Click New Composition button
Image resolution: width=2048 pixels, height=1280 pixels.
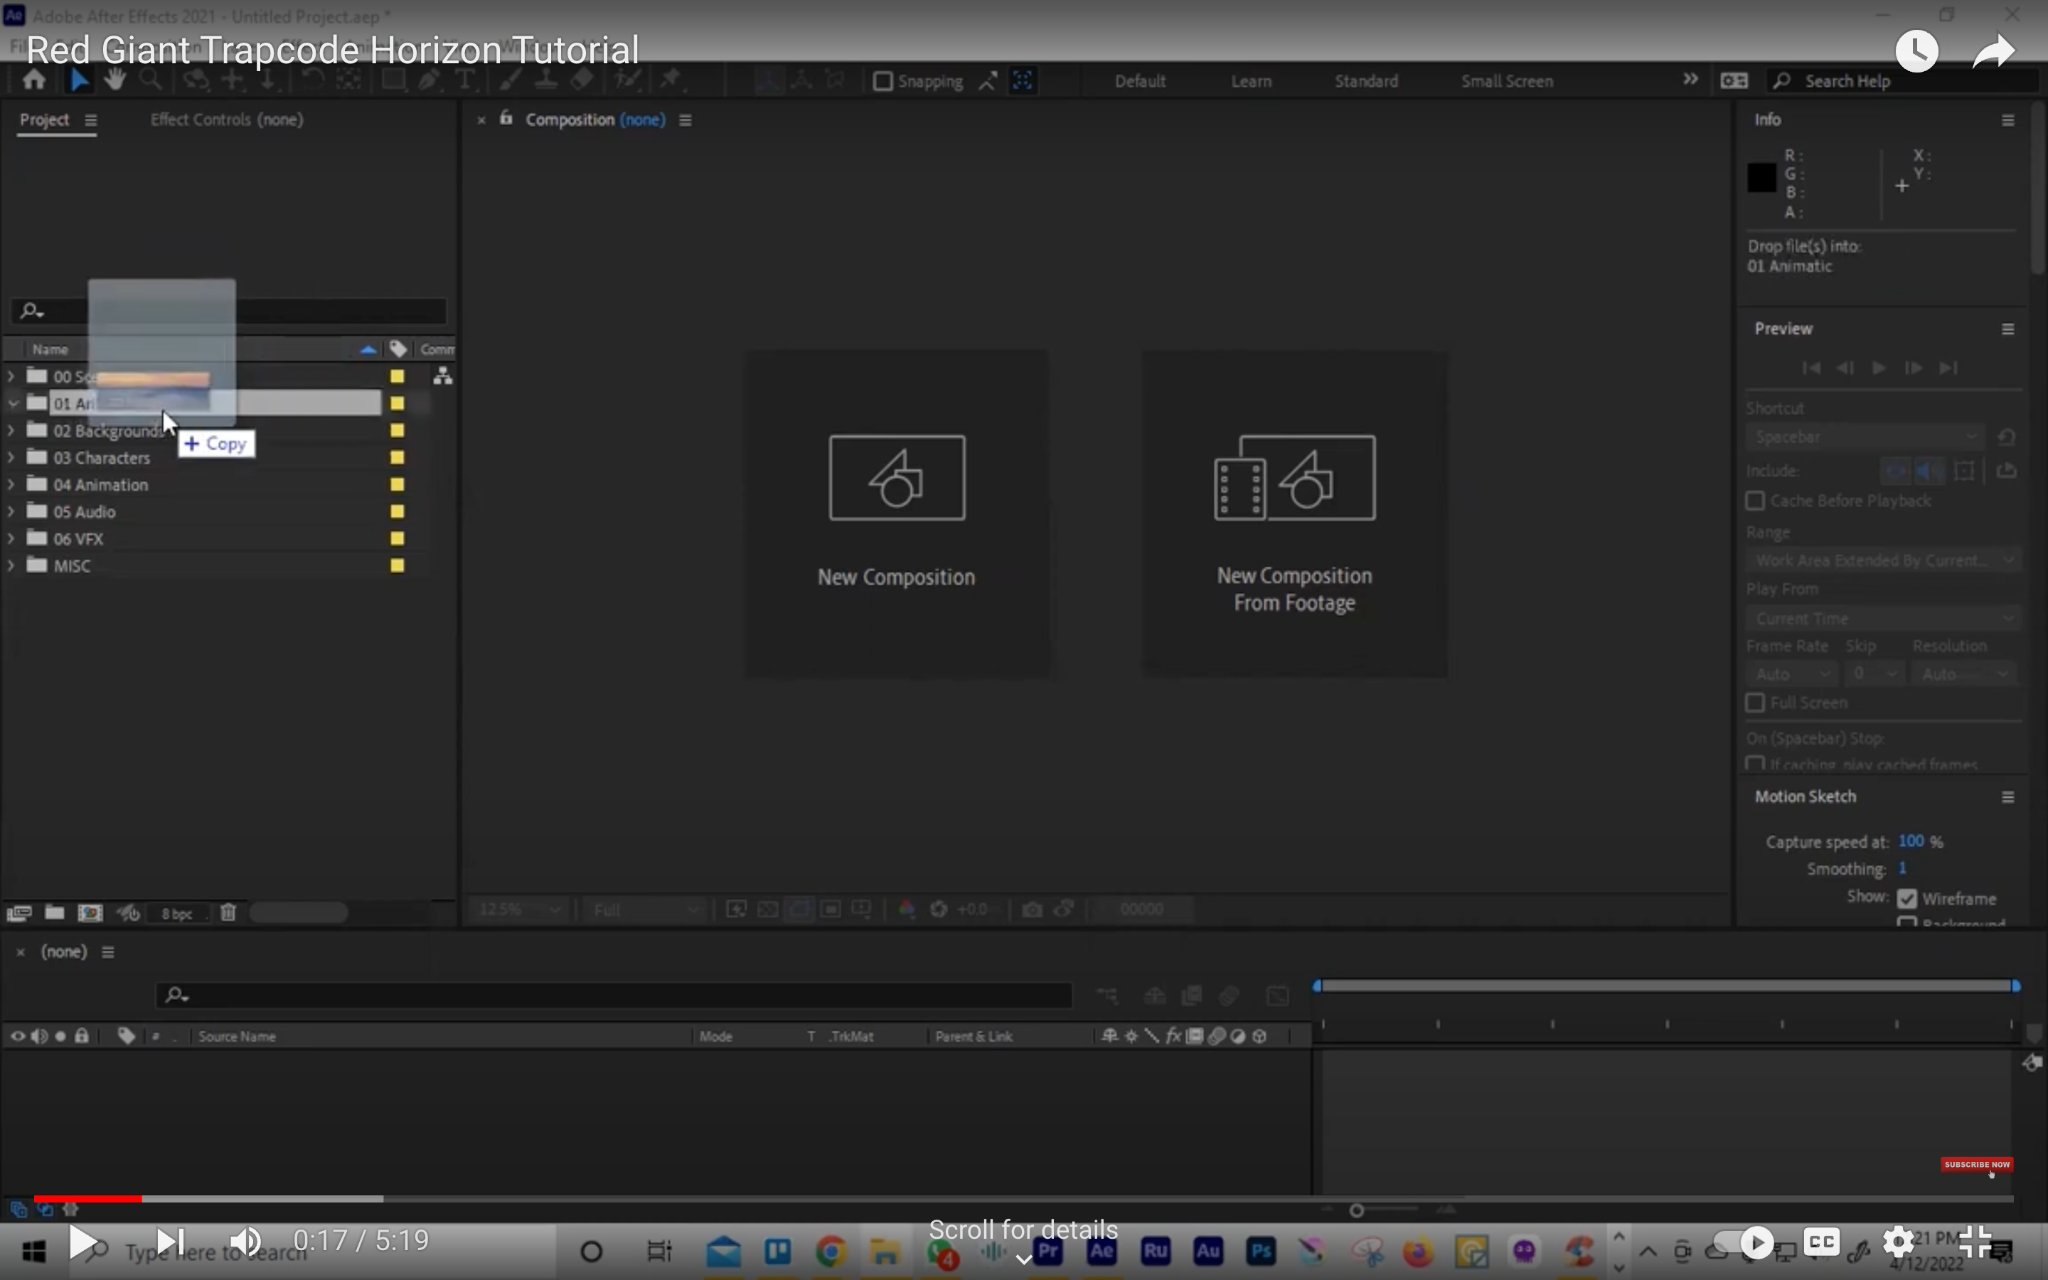(897, 512)
